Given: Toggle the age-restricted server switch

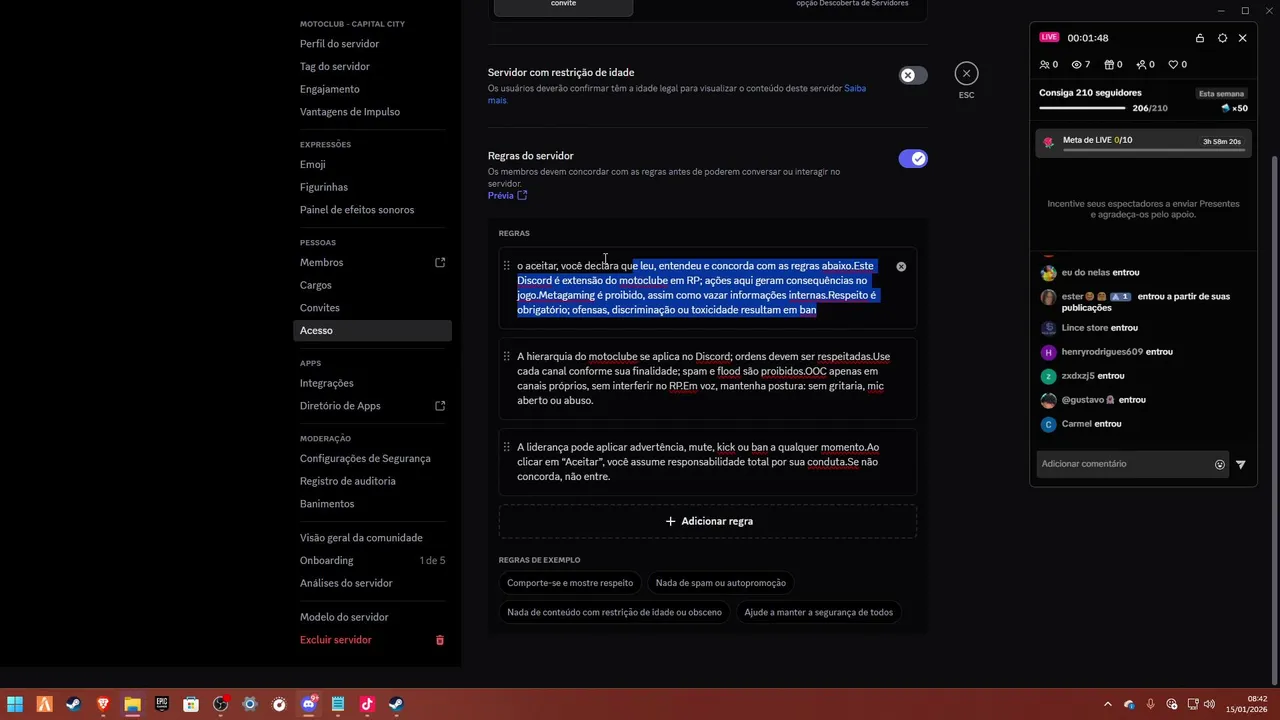Looking at the screenshot, I should [912, 75].
